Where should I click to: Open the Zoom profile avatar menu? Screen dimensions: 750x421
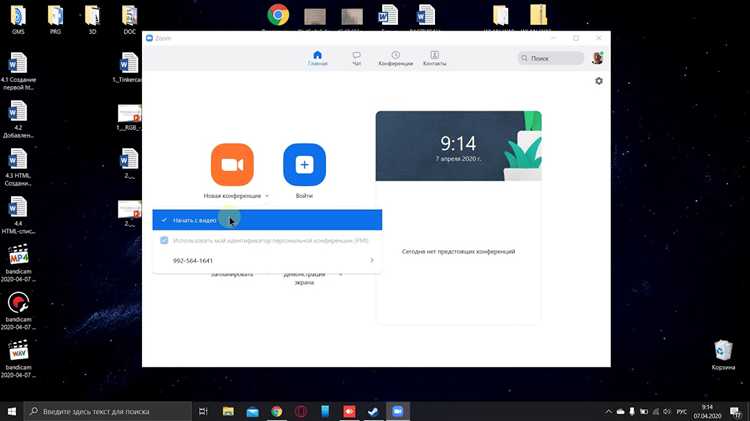[597, 58]
